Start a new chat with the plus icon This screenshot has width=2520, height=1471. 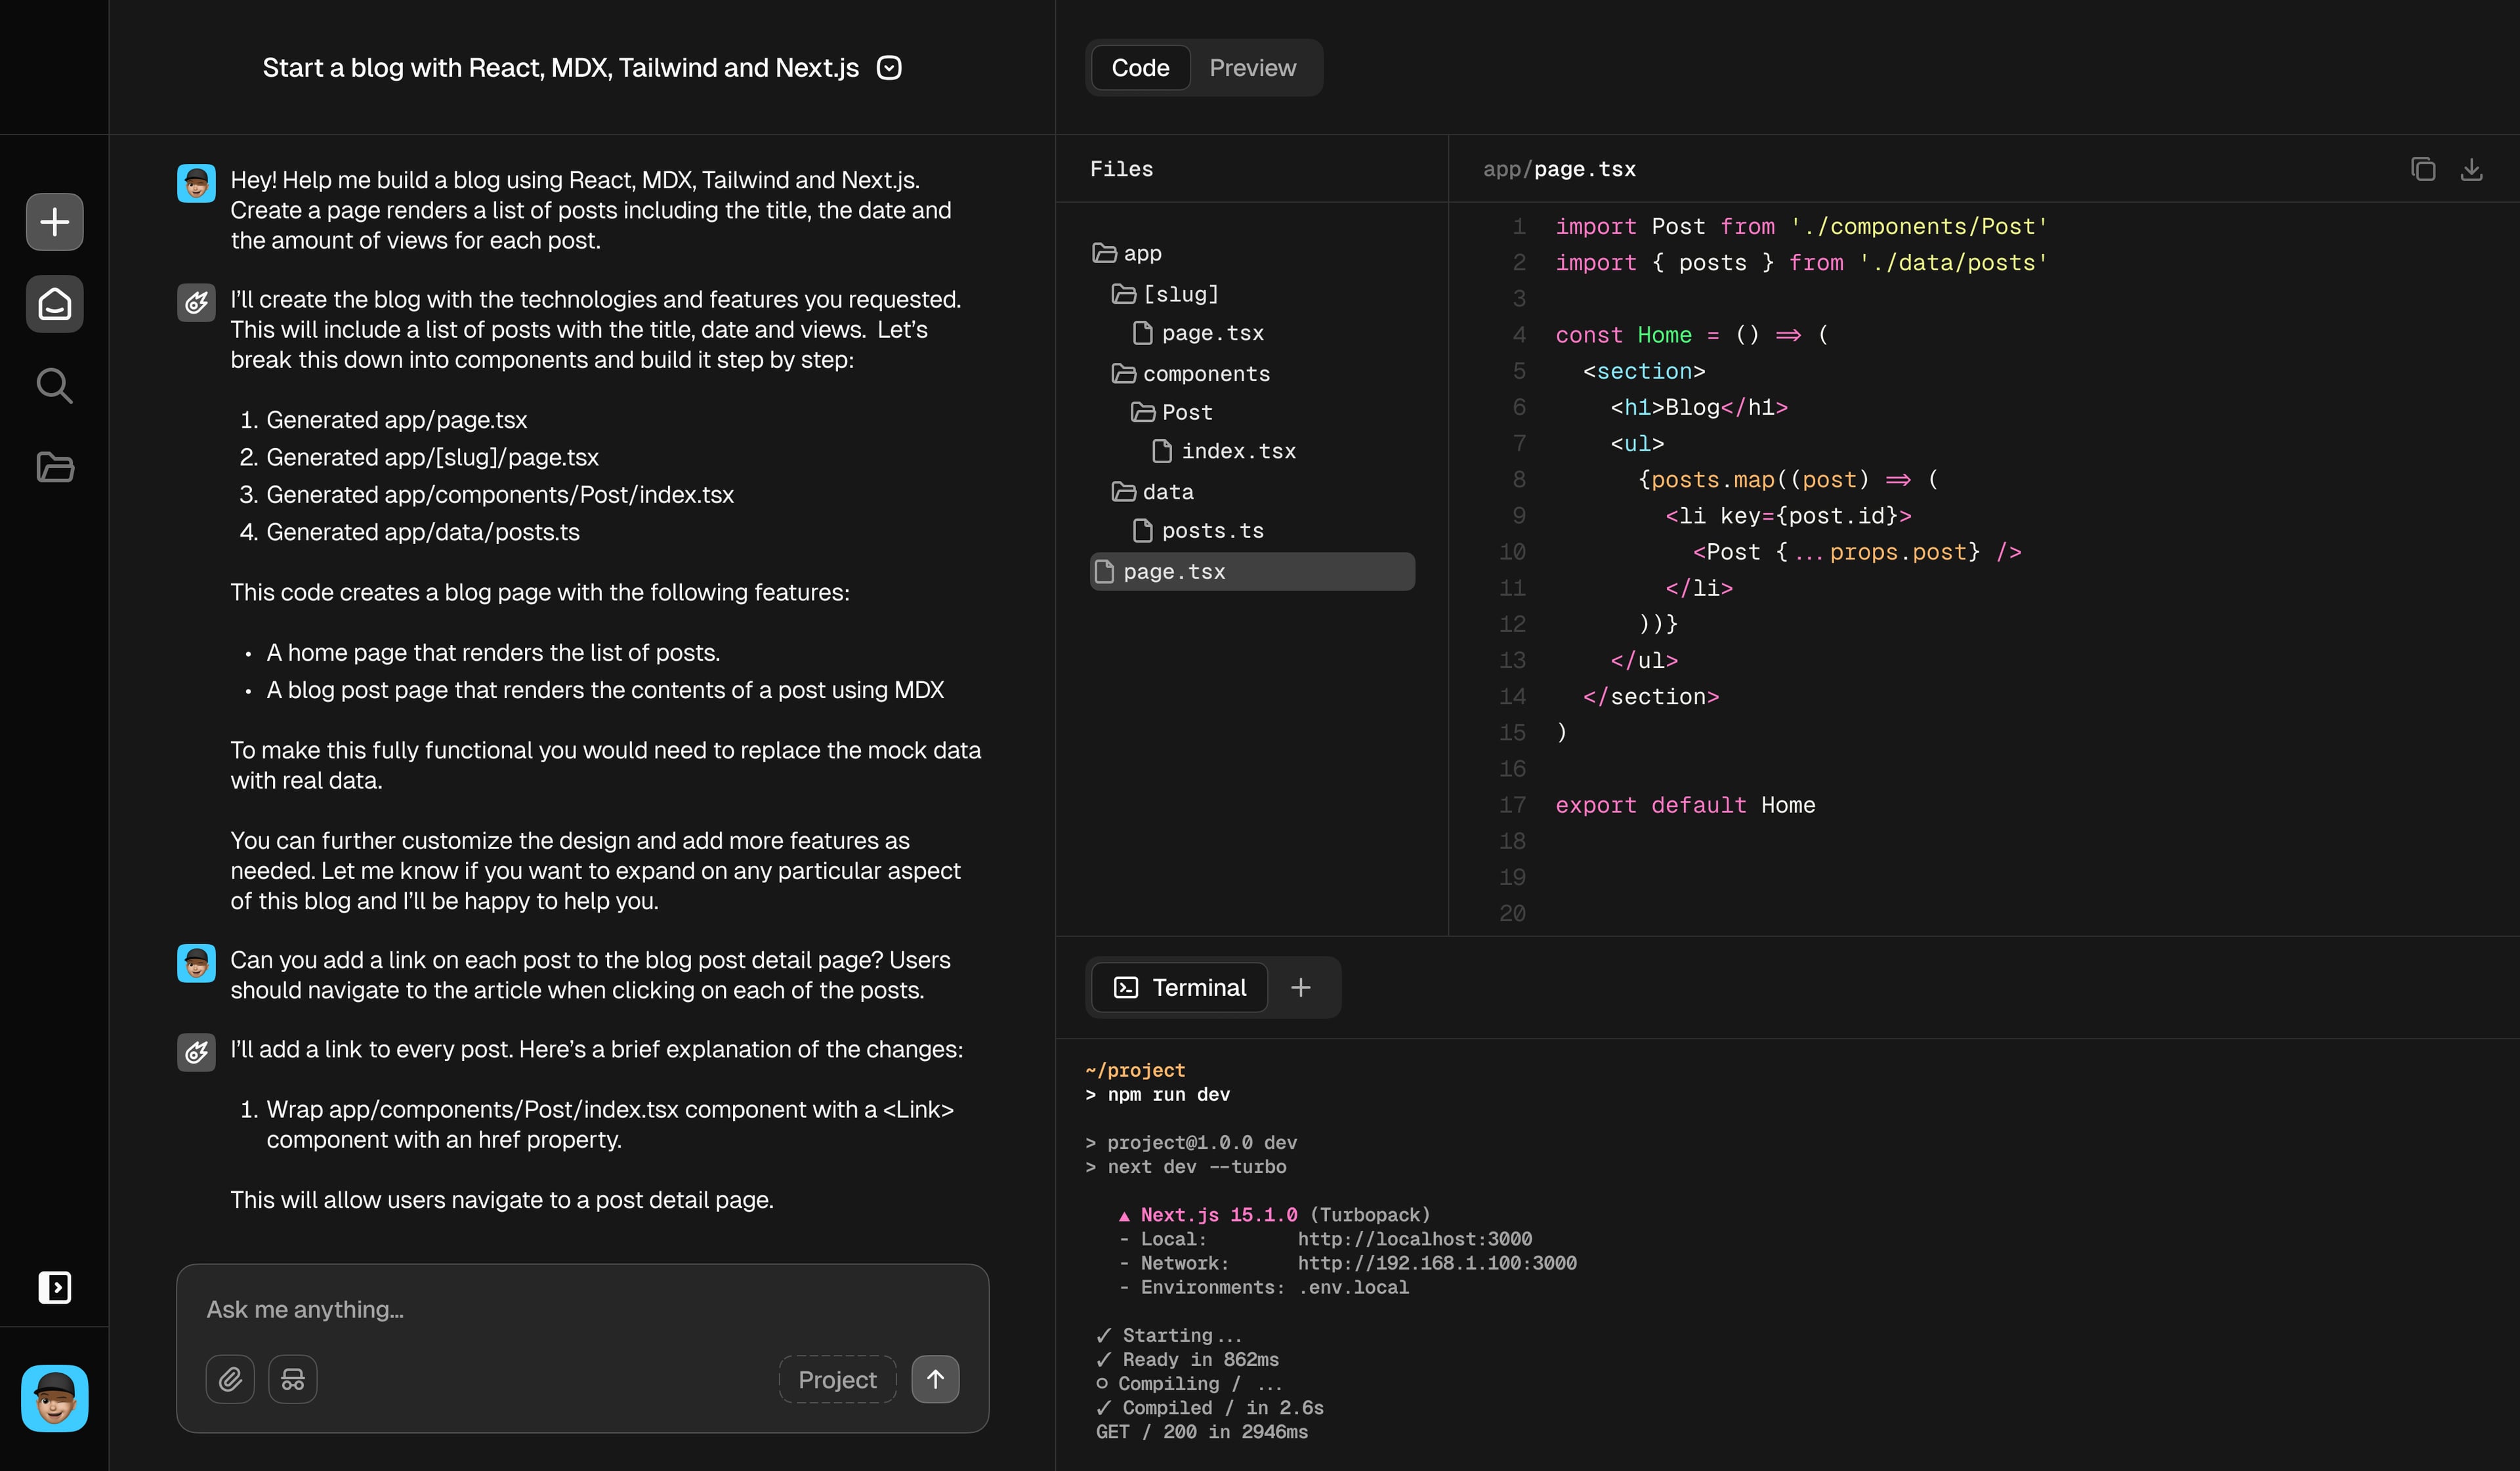(x=54, y=221)
